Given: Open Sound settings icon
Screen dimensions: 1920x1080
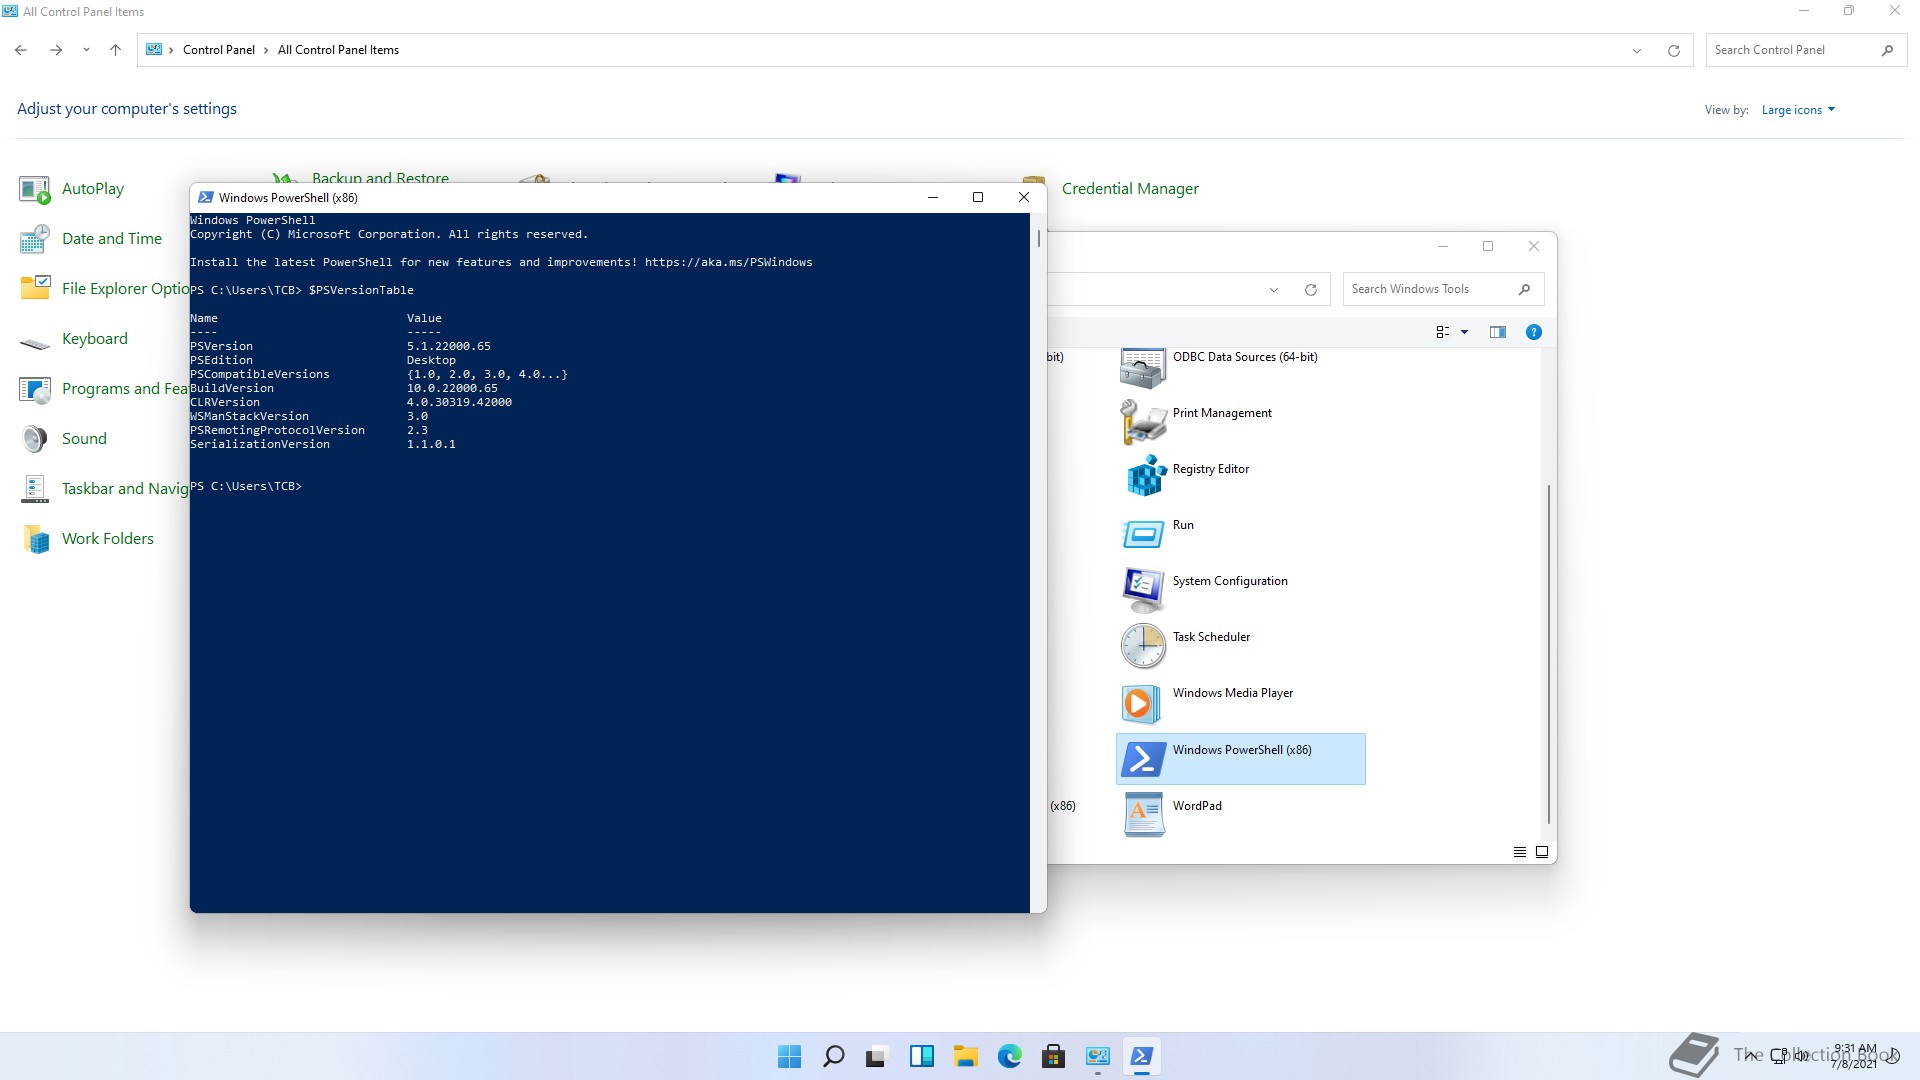Looking at the screenshot, I should coord(35,439).
